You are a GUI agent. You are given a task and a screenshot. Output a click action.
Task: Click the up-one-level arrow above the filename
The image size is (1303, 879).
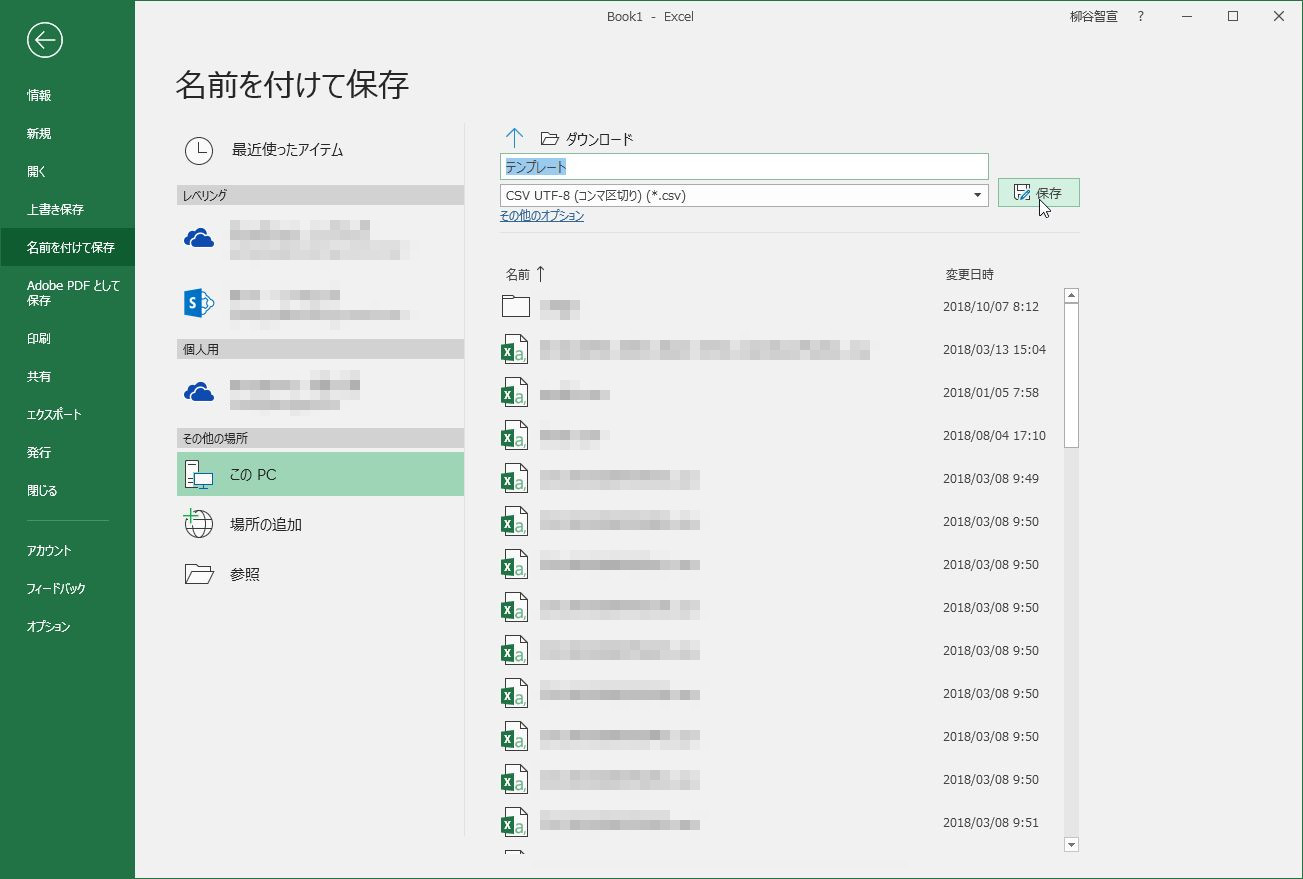(x=514, y=138)
